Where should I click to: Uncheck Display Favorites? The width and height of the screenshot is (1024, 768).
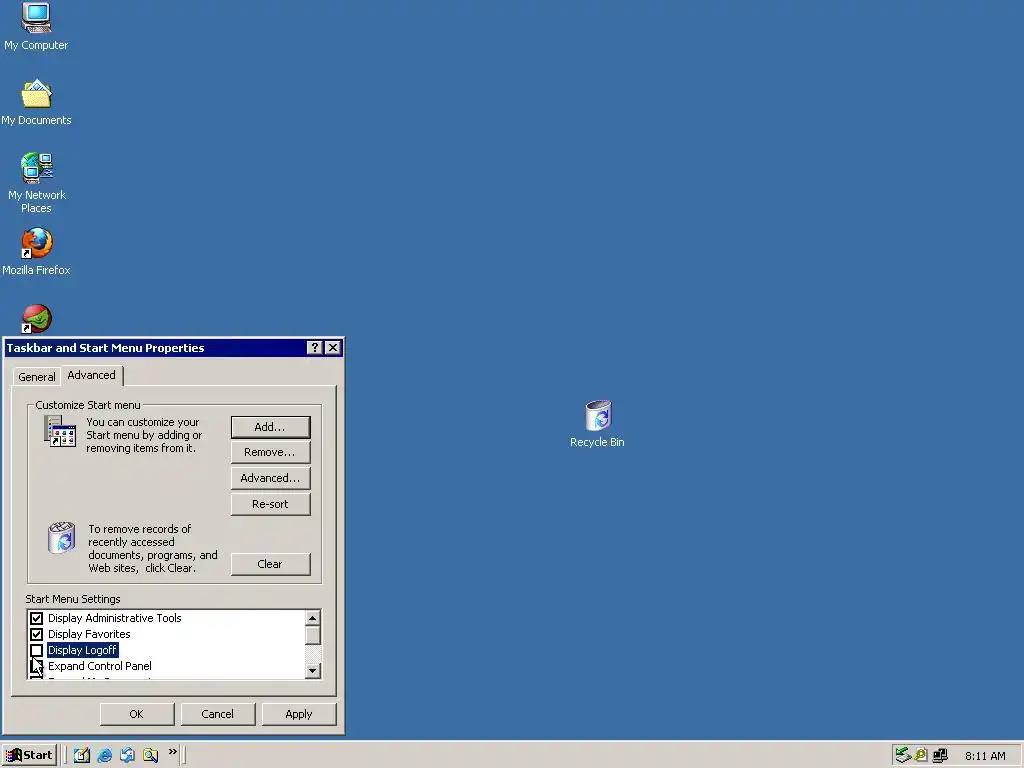(x=37, y=634)
